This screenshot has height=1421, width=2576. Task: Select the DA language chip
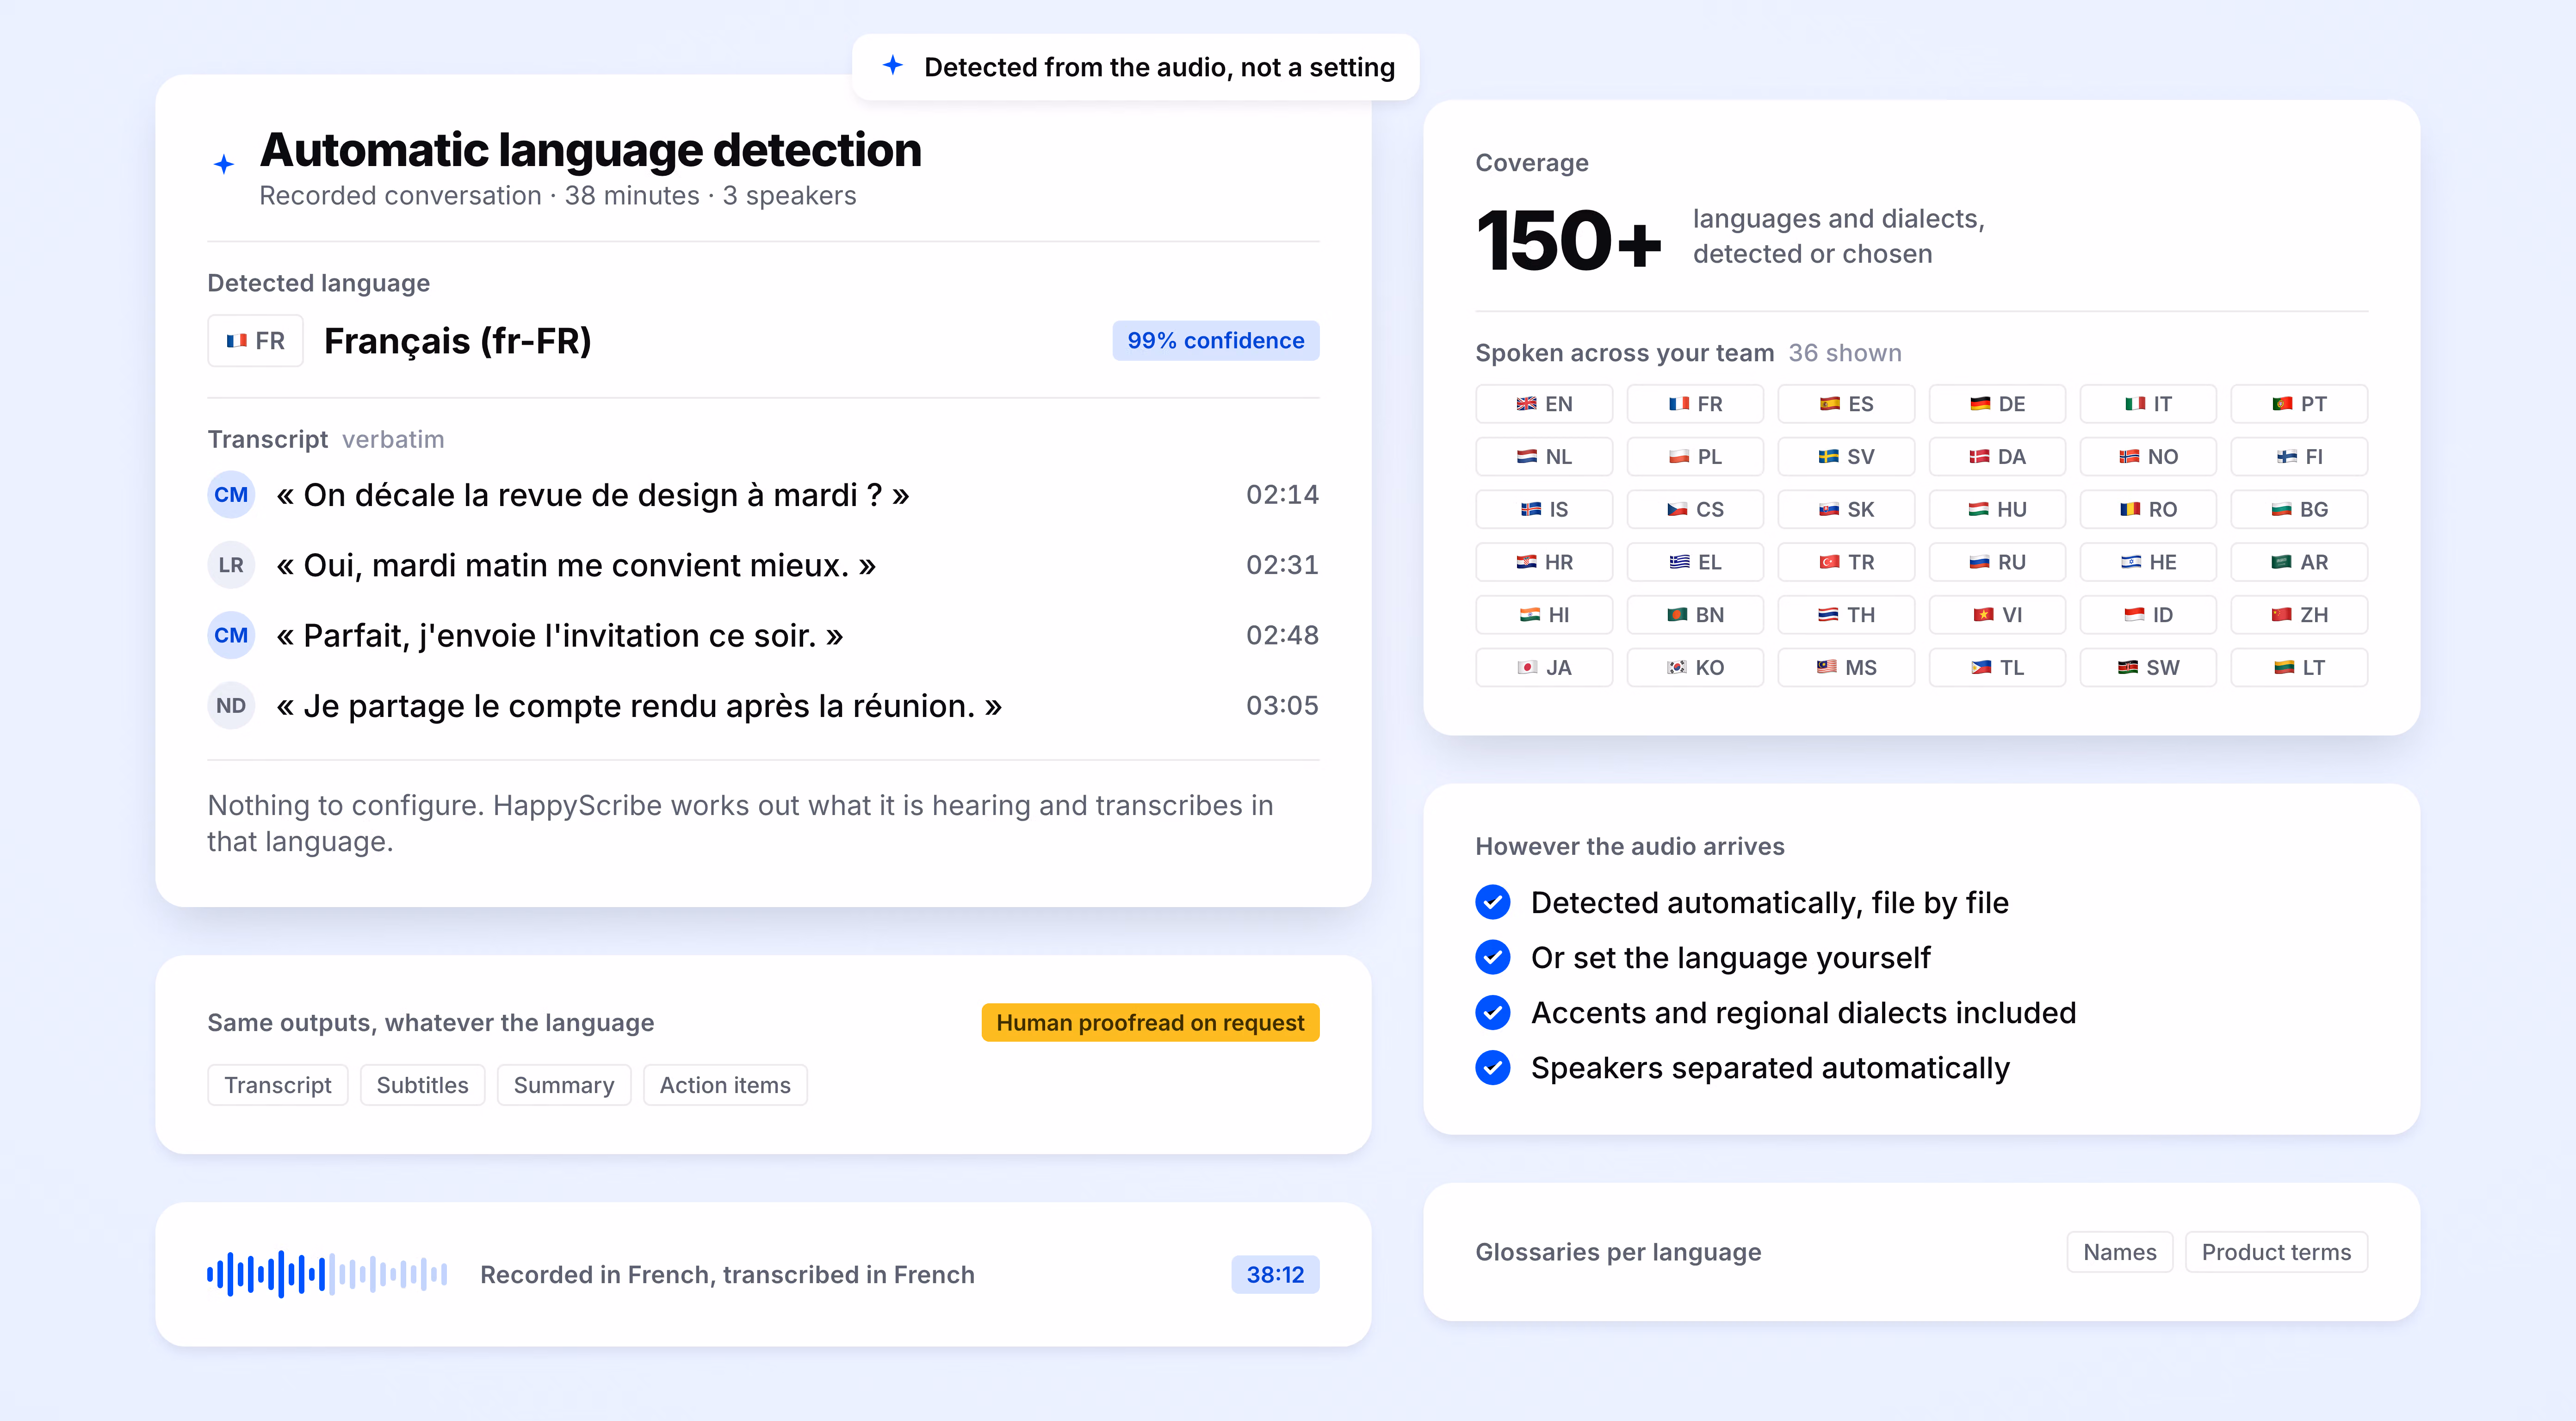(1997, 457)
